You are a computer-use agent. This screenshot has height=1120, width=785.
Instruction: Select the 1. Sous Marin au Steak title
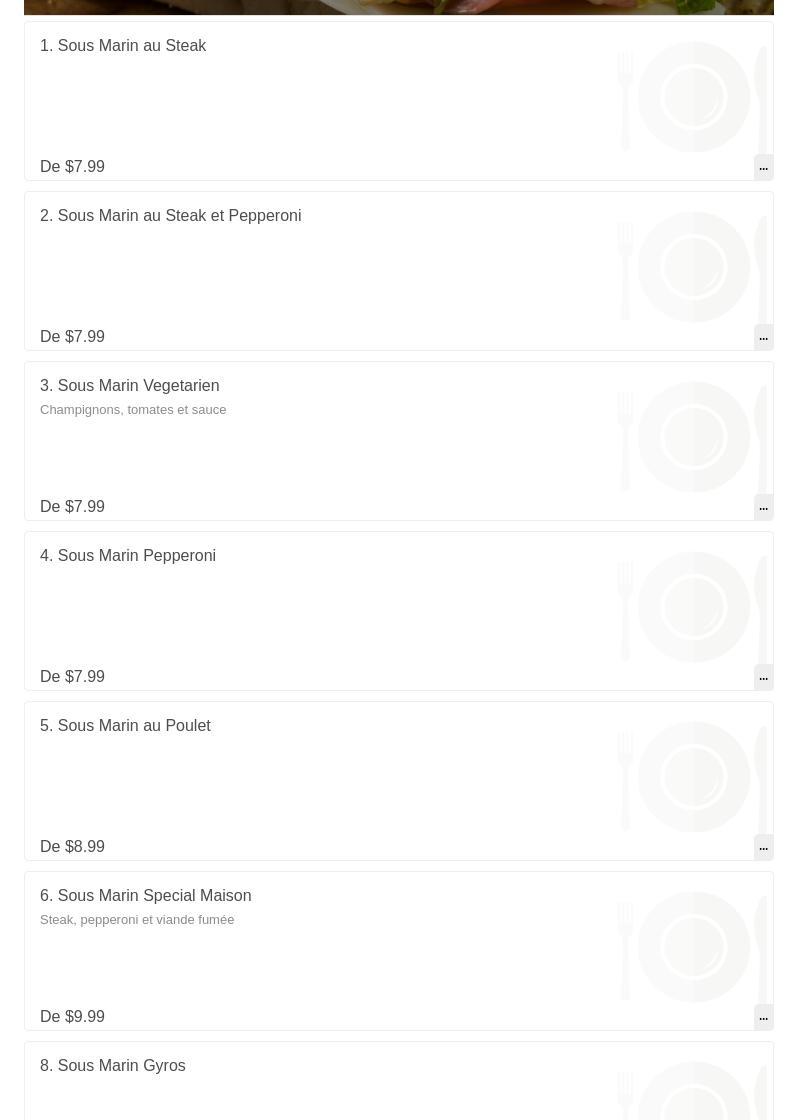(x=123, y=46)
